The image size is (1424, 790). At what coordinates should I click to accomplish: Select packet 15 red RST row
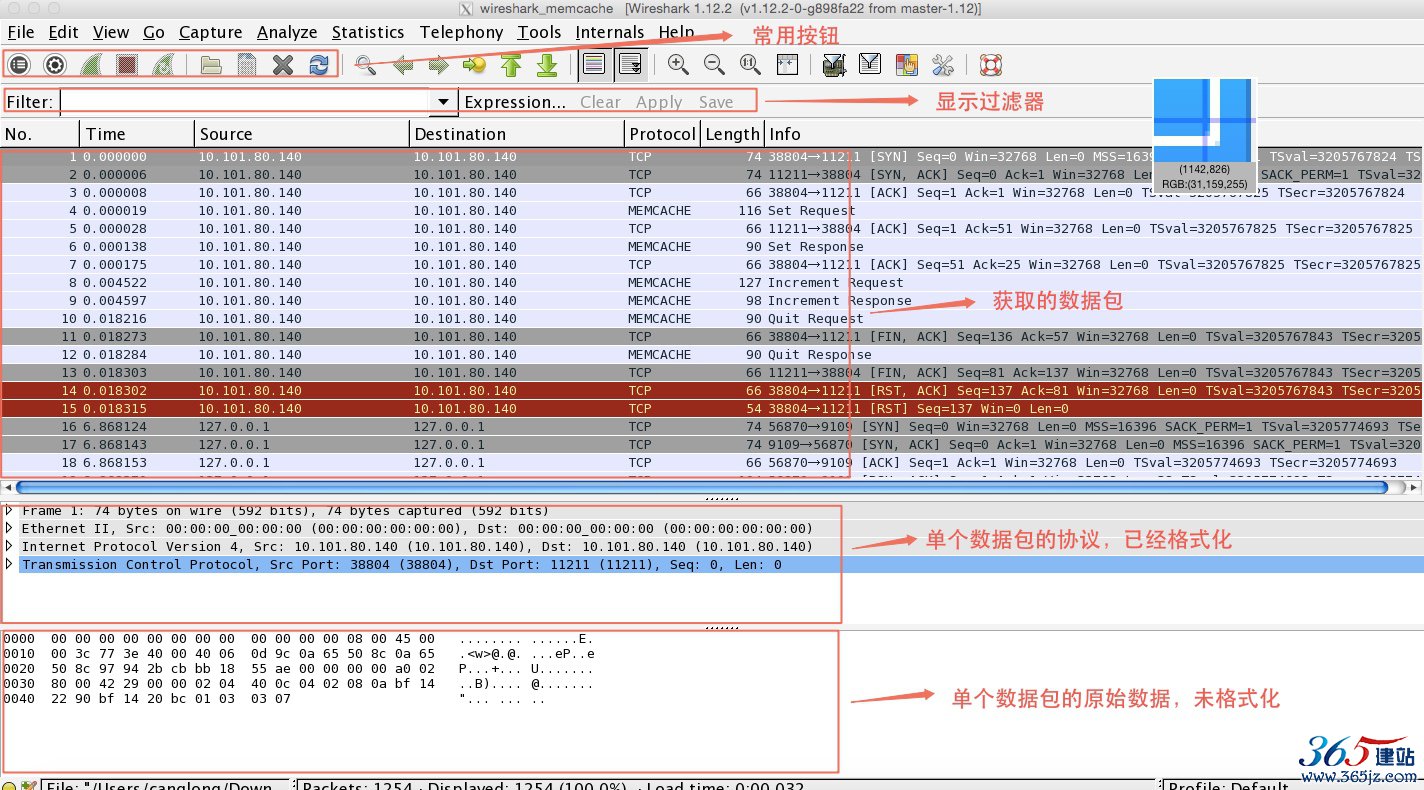coord(712,408)
